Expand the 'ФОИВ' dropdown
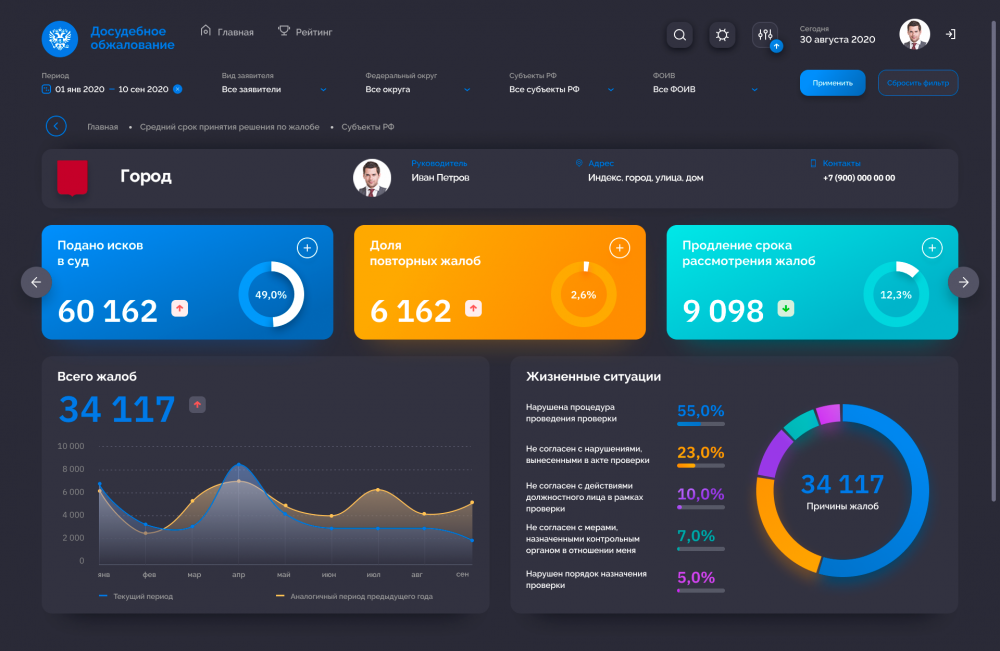 705,89
